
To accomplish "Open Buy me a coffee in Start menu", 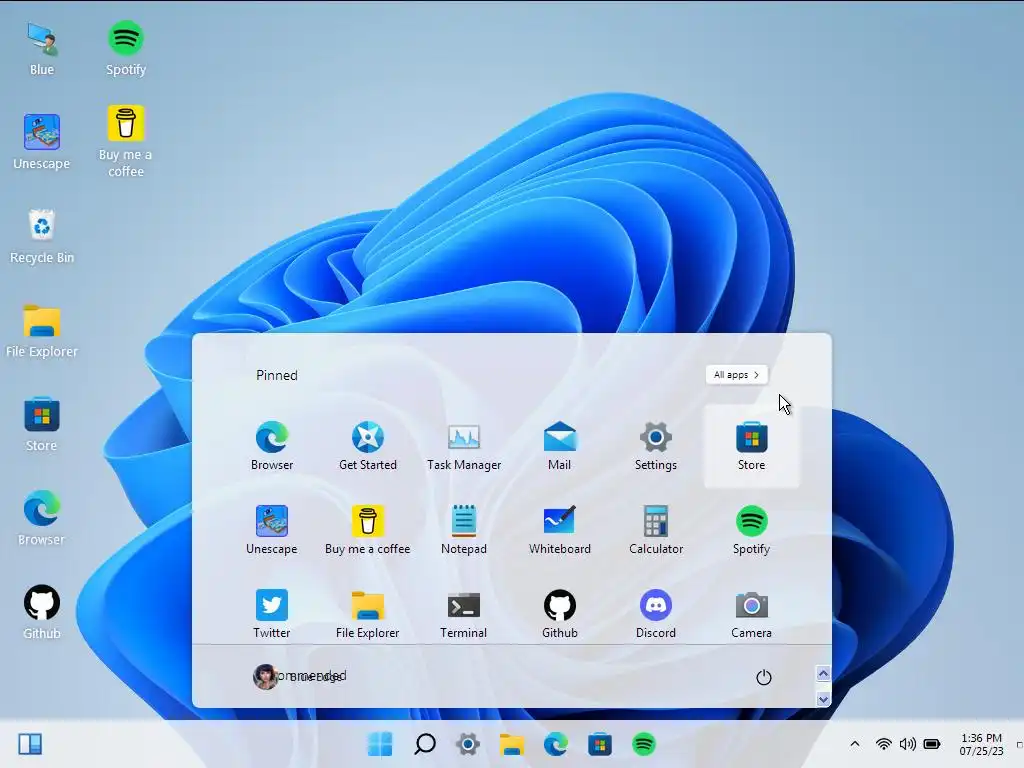I will pos(368,531).
